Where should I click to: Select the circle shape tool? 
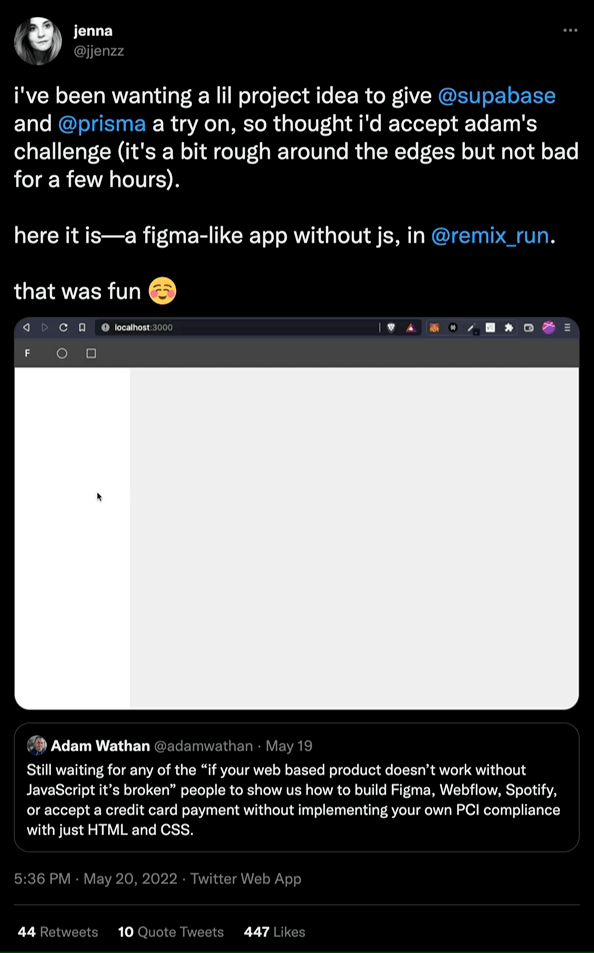[x=62, y=353]
